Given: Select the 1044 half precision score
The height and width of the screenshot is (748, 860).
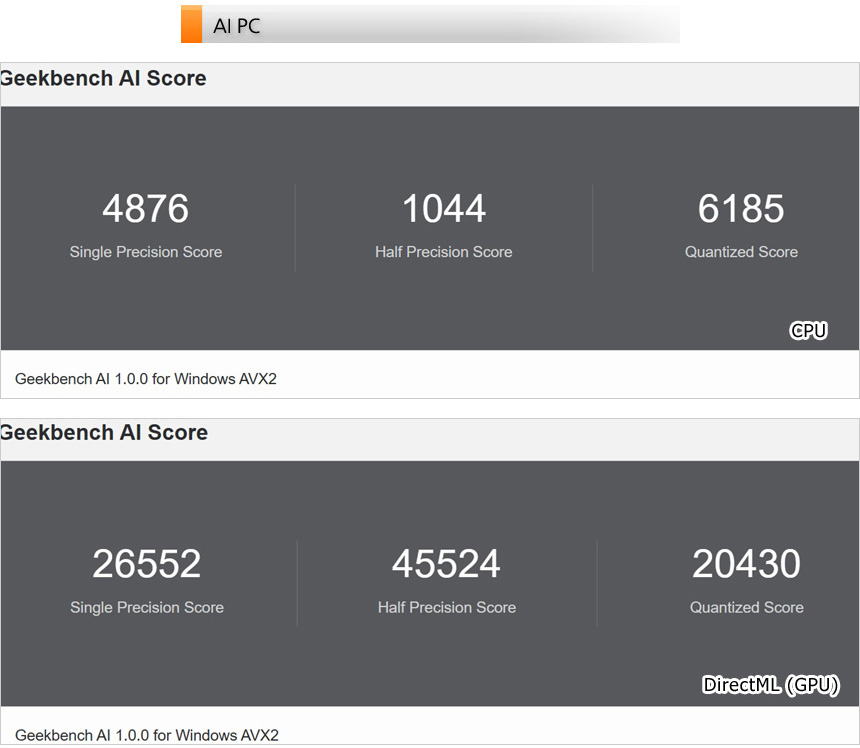Looking at the screenshot, I should click(x=444, y=209).
